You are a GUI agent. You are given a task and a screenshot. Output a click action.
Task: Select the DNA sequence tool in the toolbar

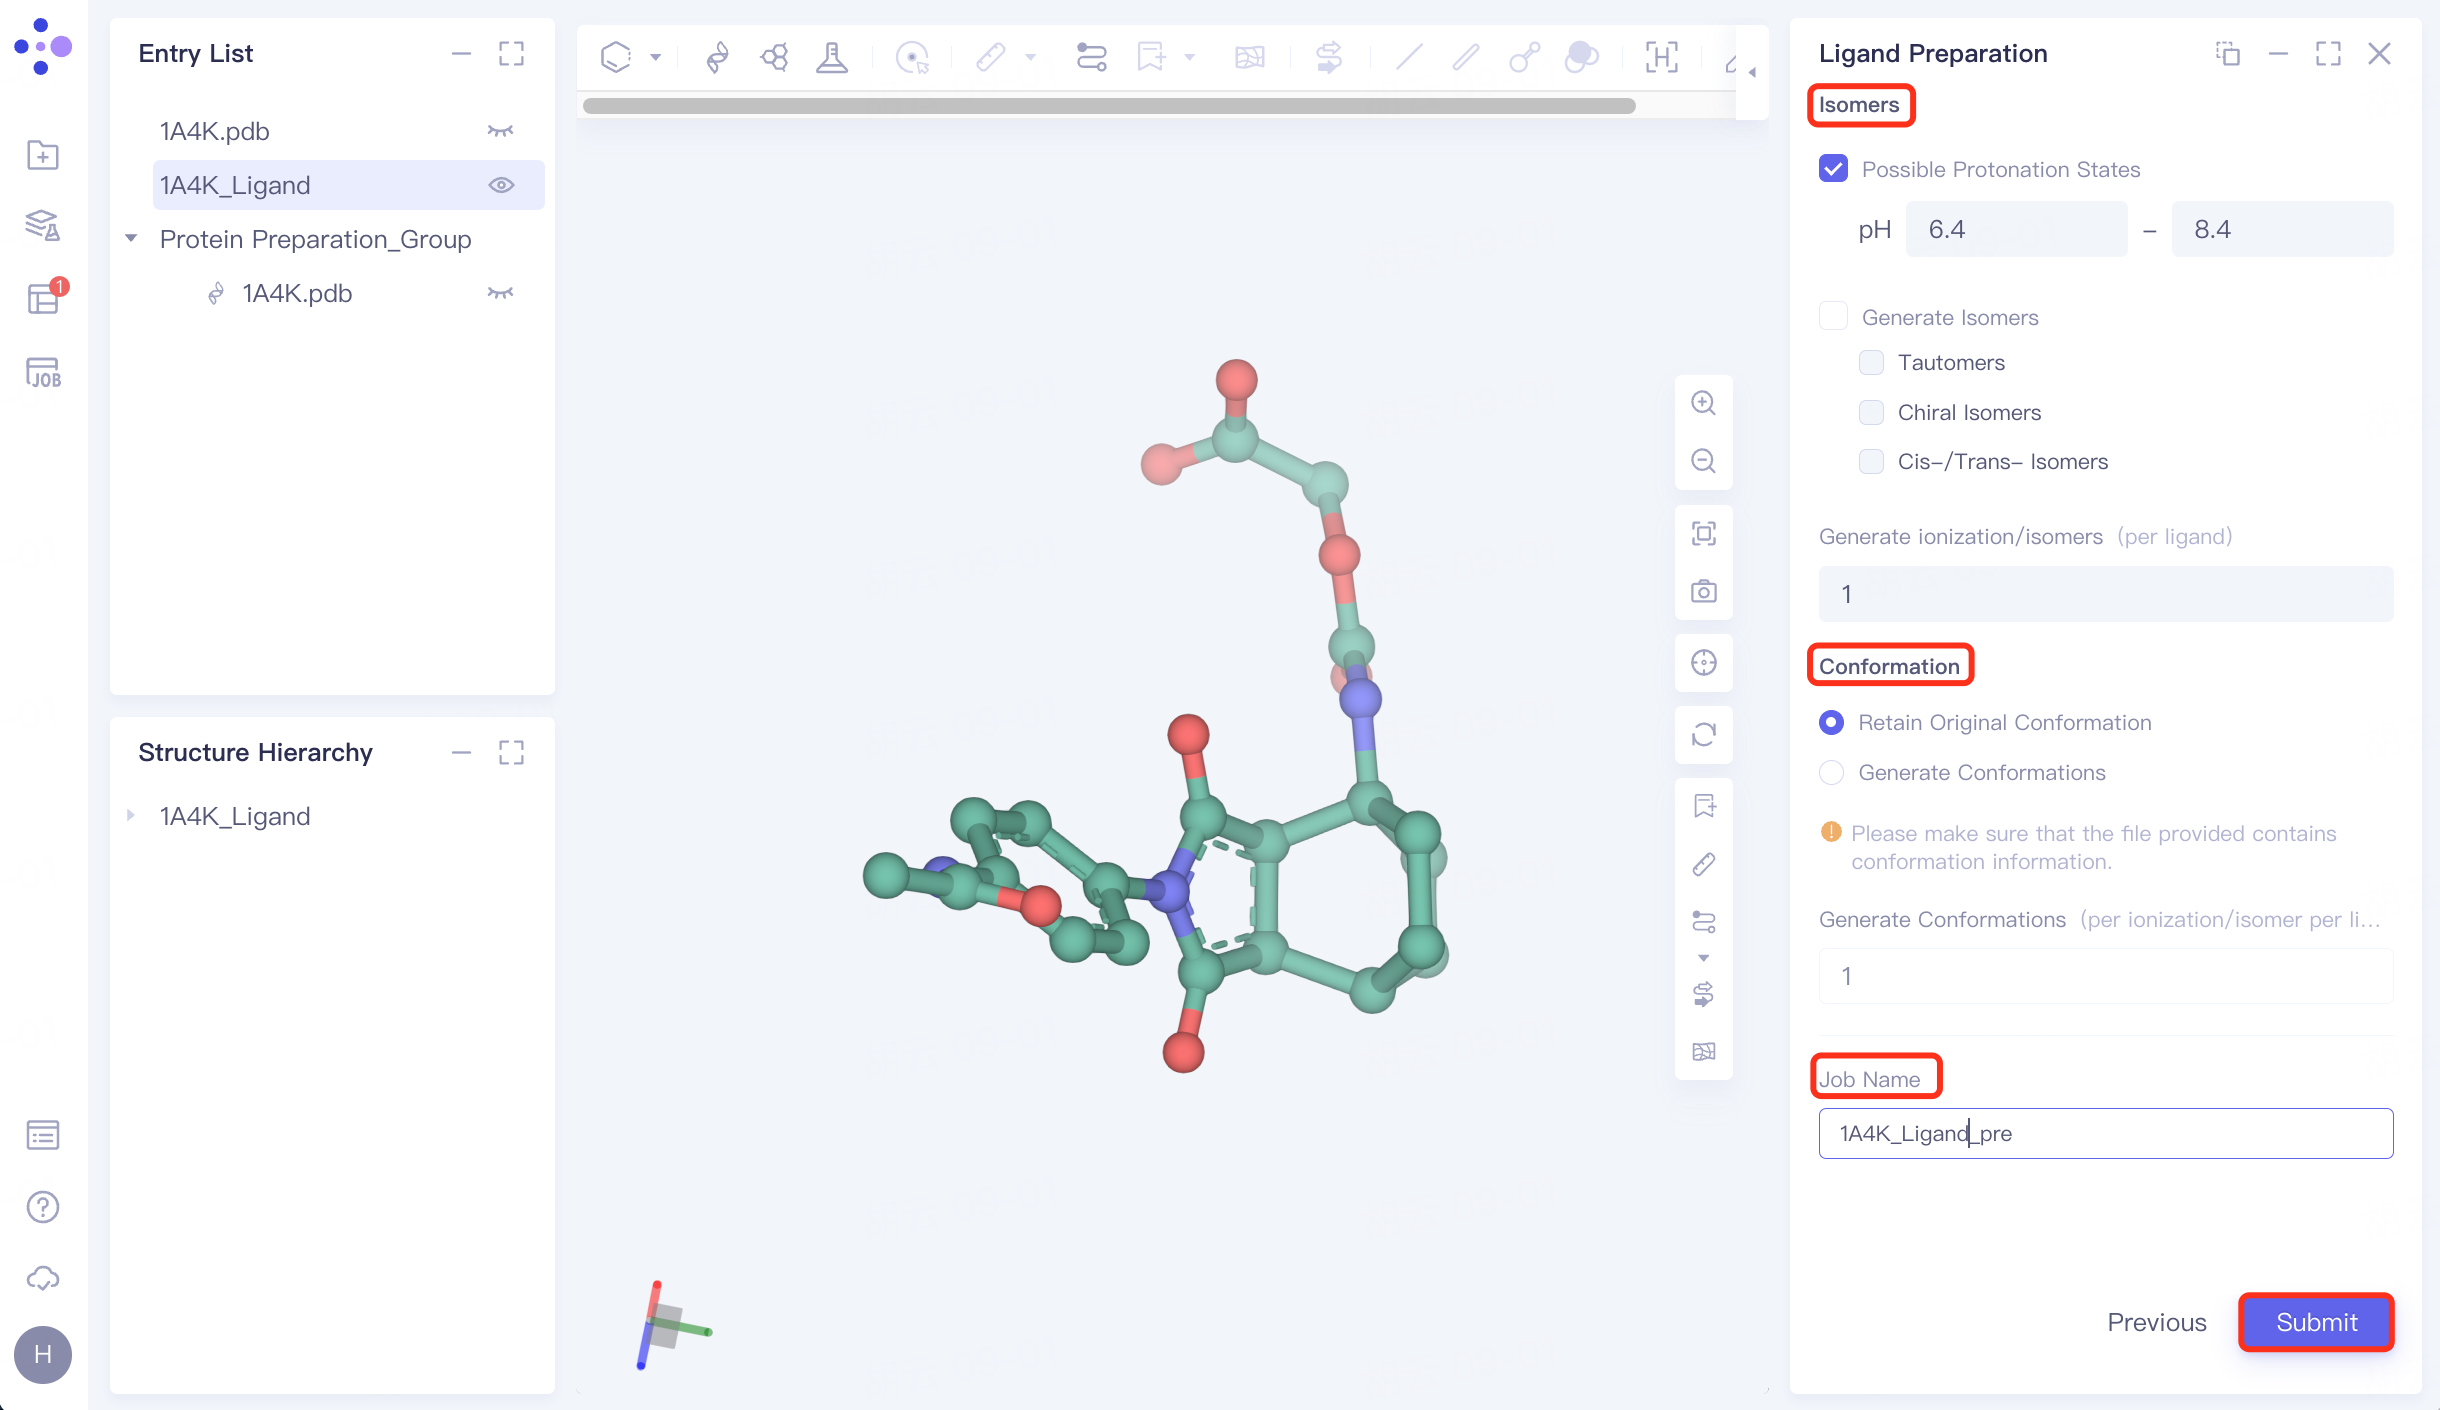(x=718, y=57)
